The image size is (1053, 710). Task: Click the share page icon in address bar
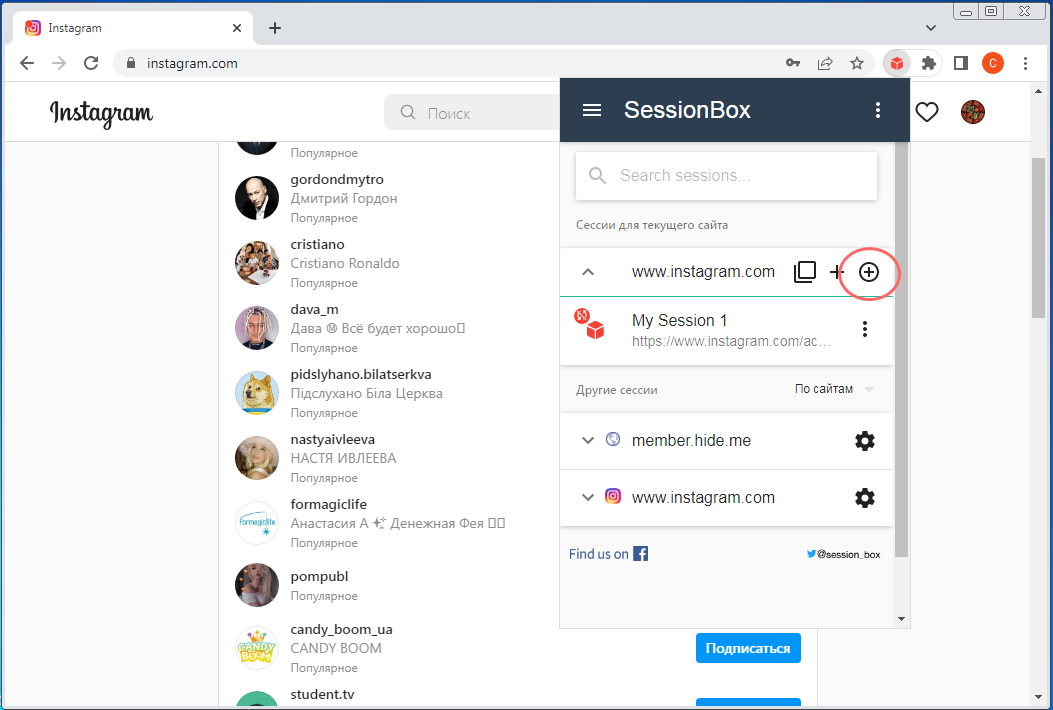[x=825, y=64]
